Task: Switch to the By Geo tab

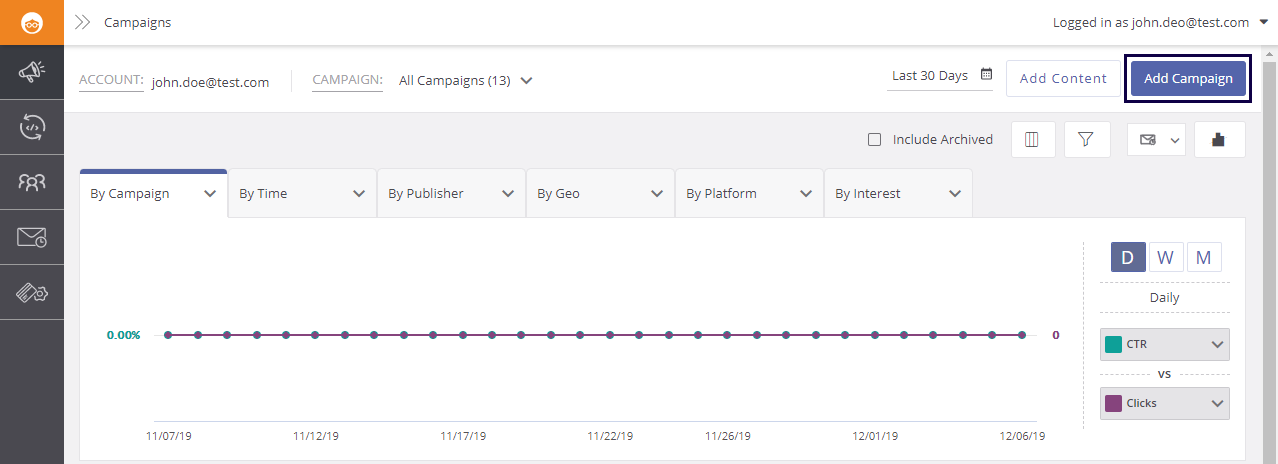Action: coord(600,194)
